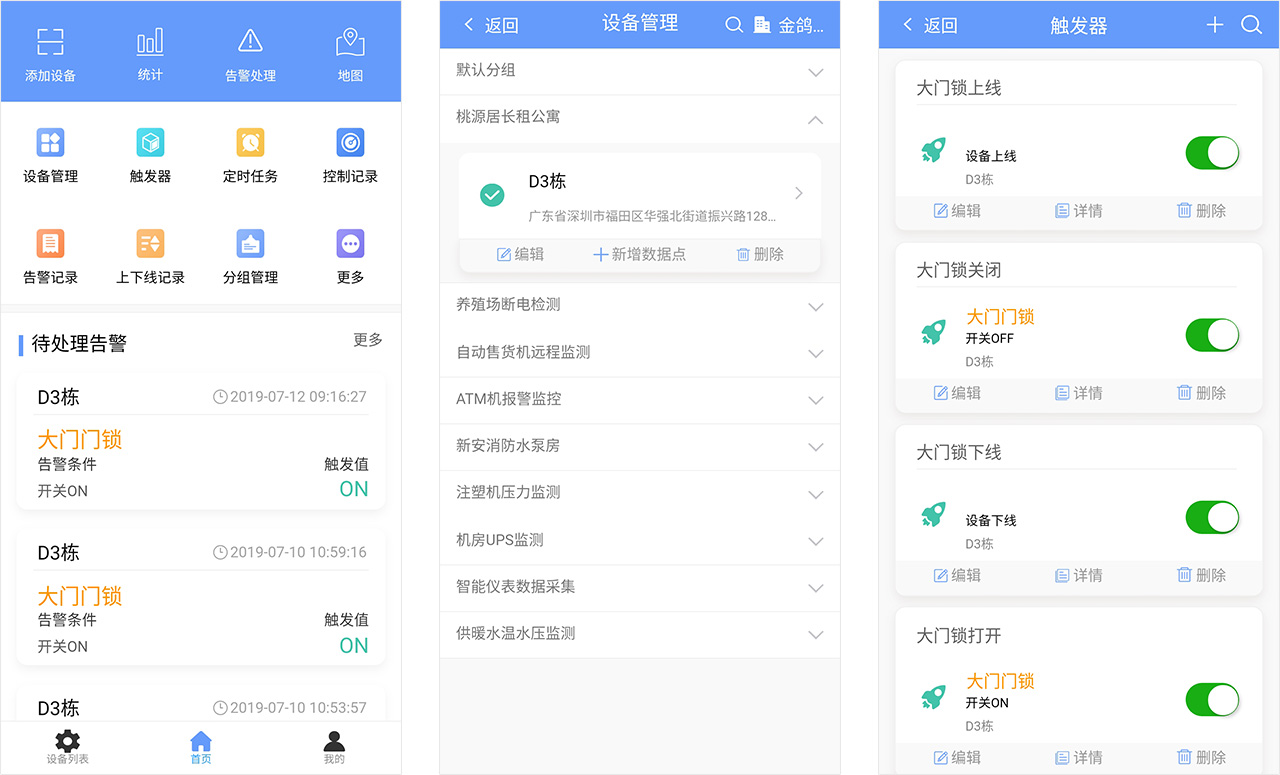Toggle off the 大门锁打开 trigger switch

coord(1212,700)
